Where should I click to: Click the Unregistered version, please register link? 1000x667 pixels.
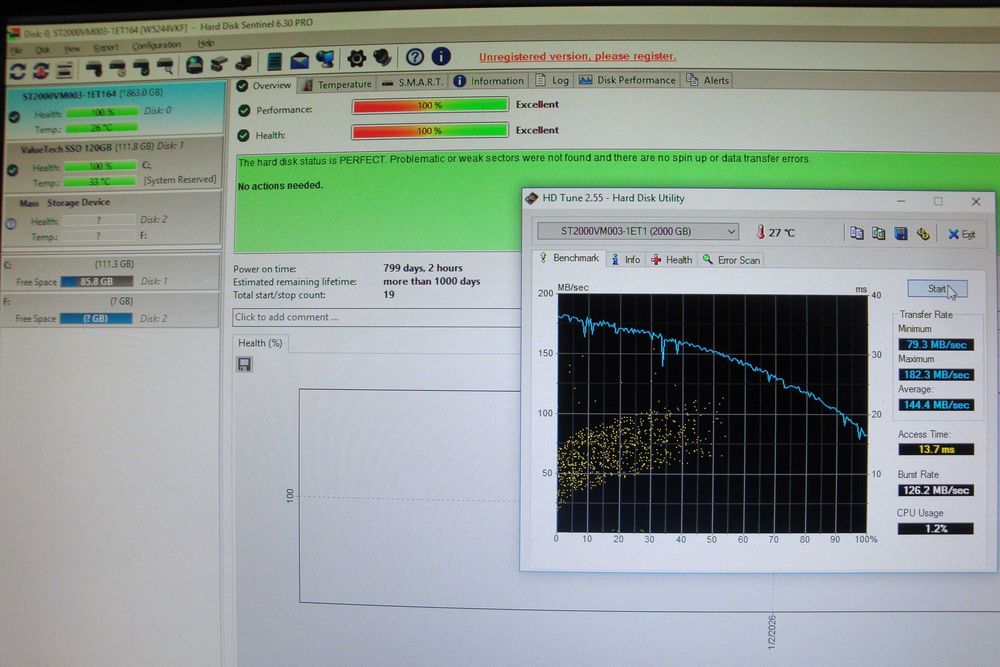[577, 56]
